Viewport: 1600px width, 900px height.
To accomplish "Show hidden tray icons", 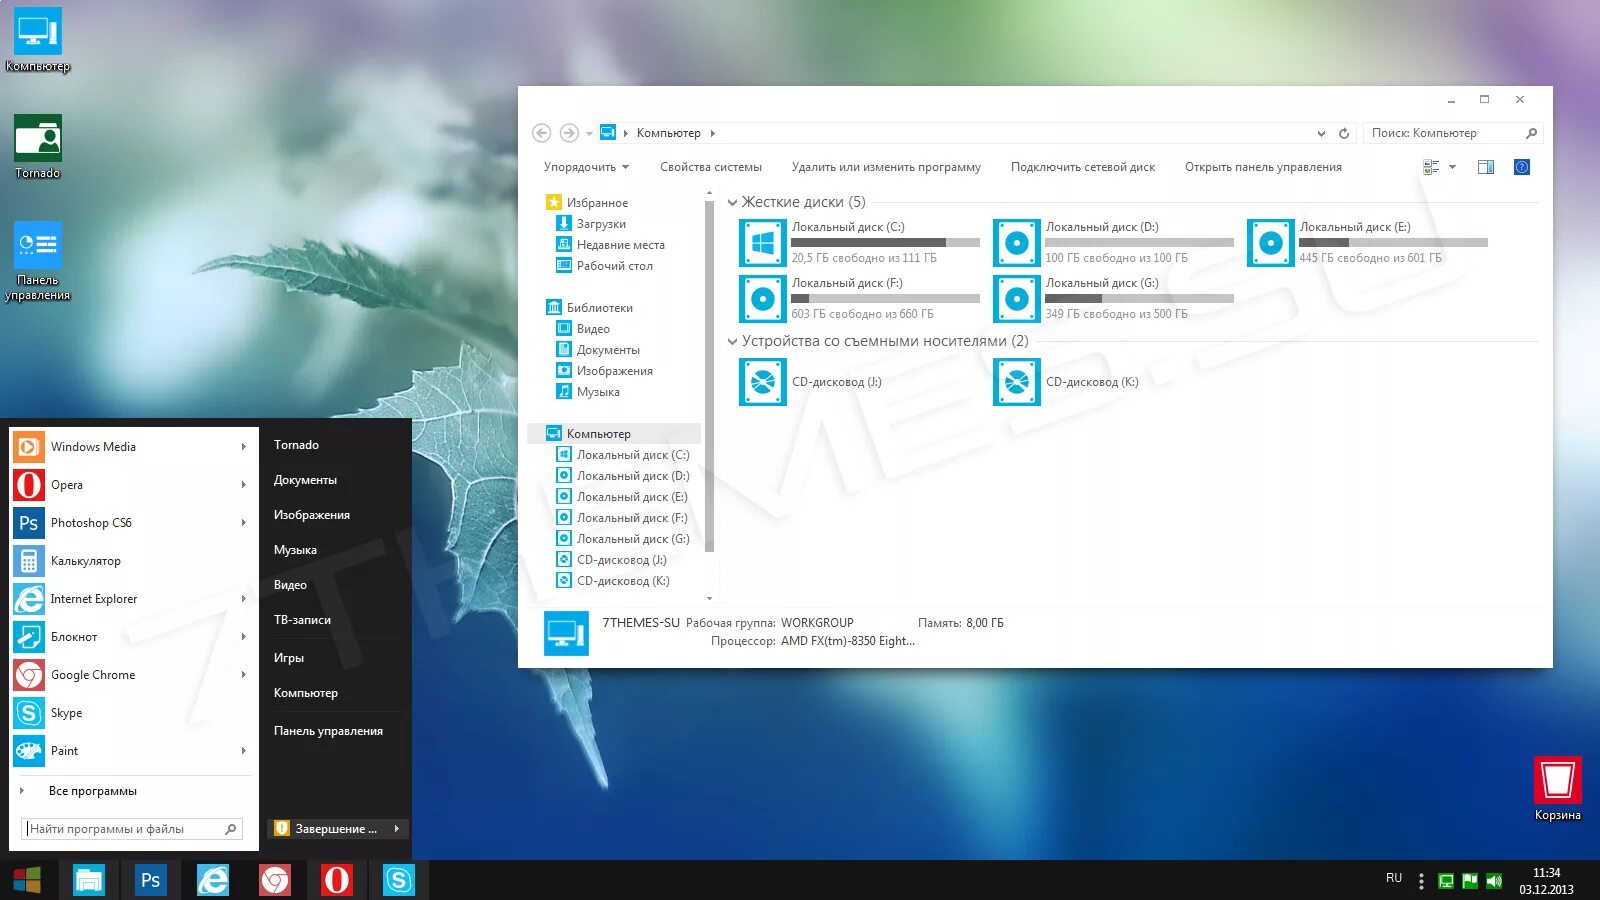I will tap(1421, 881).
